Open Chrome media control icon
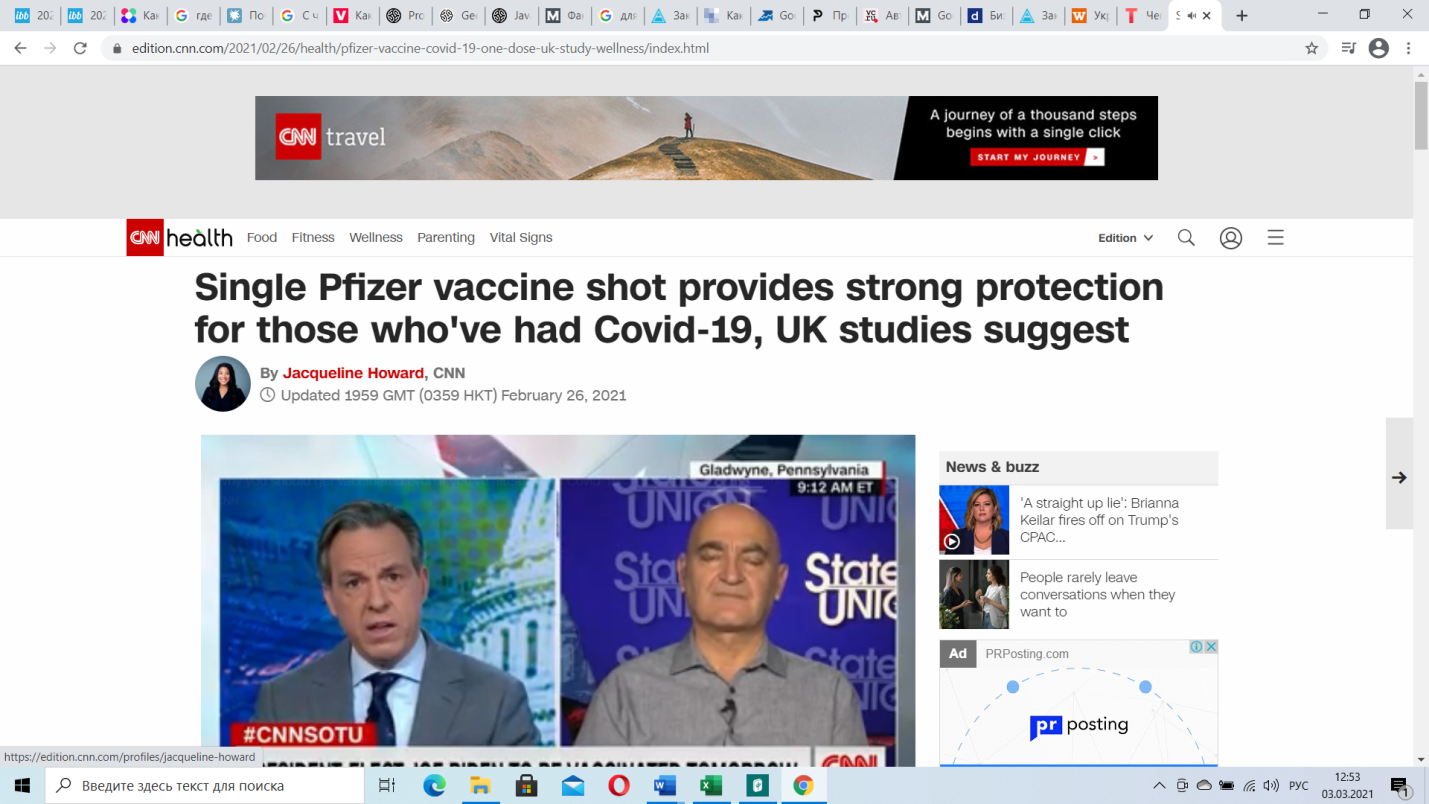This screenshot has height=804, width=1429. coord(1348,48)
